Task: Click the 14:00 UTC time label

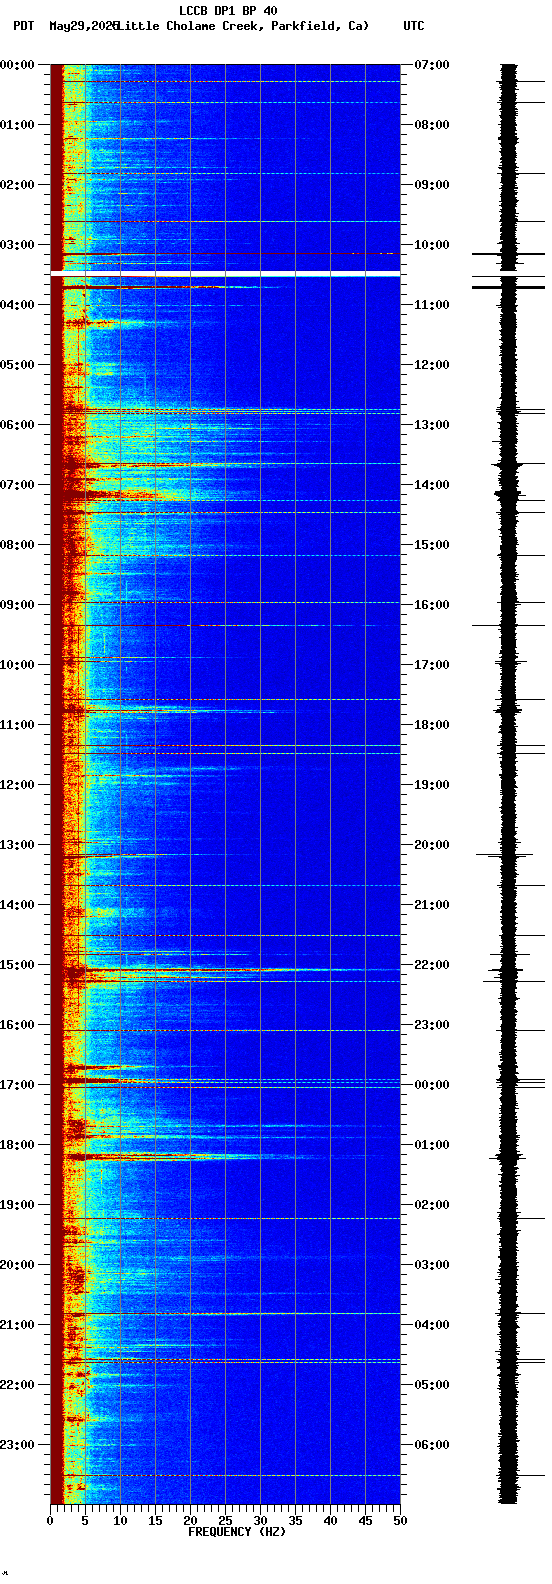Action: click(x=431, y=485)
